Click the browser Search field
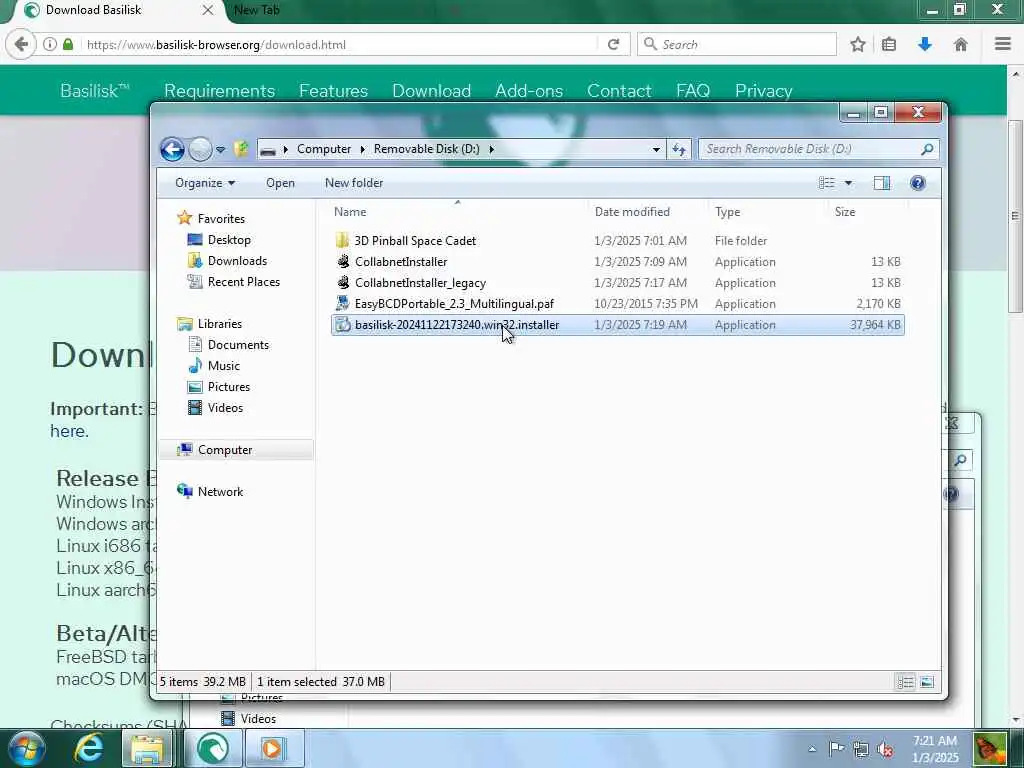 737,44
